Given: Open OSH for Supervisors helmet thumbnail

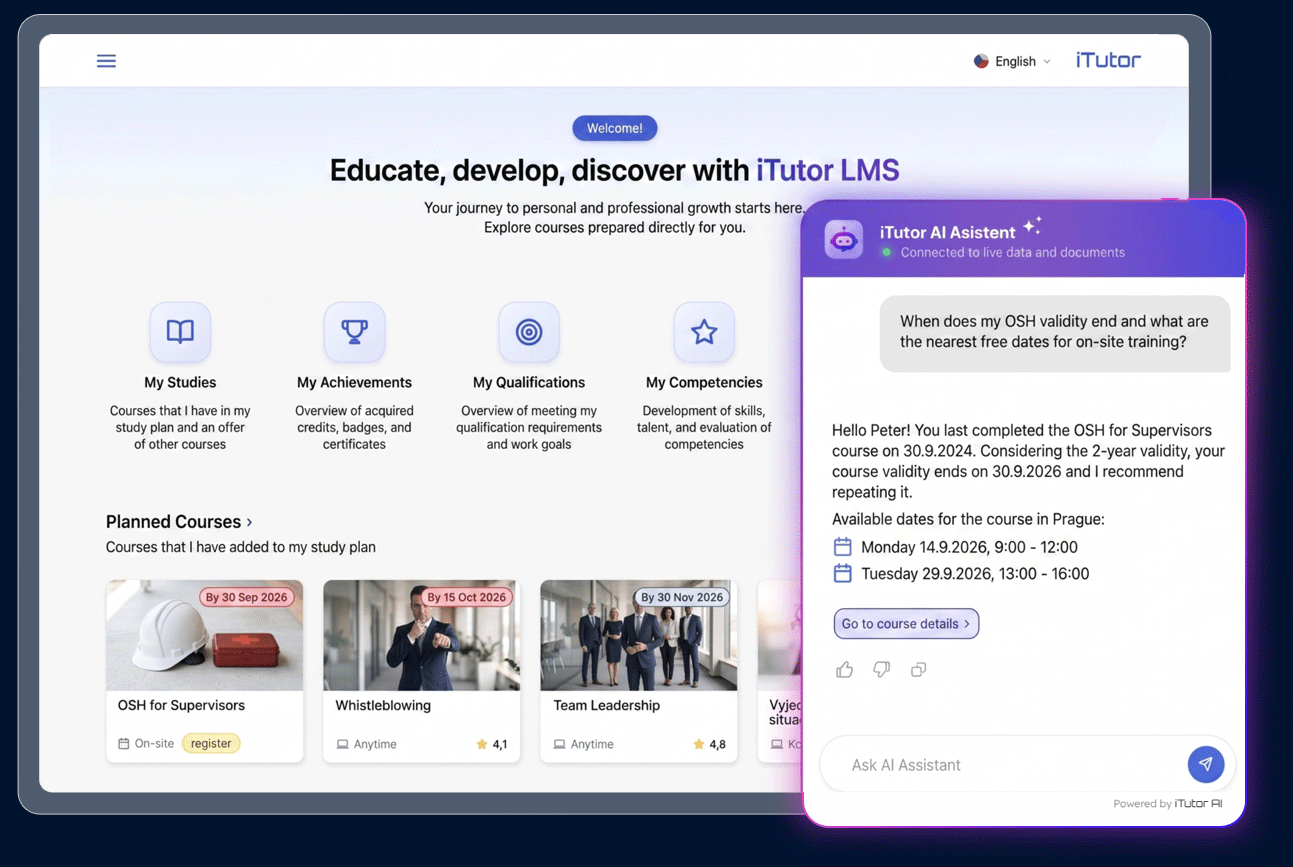Looking at the screenshot, I should coord(204,636).
